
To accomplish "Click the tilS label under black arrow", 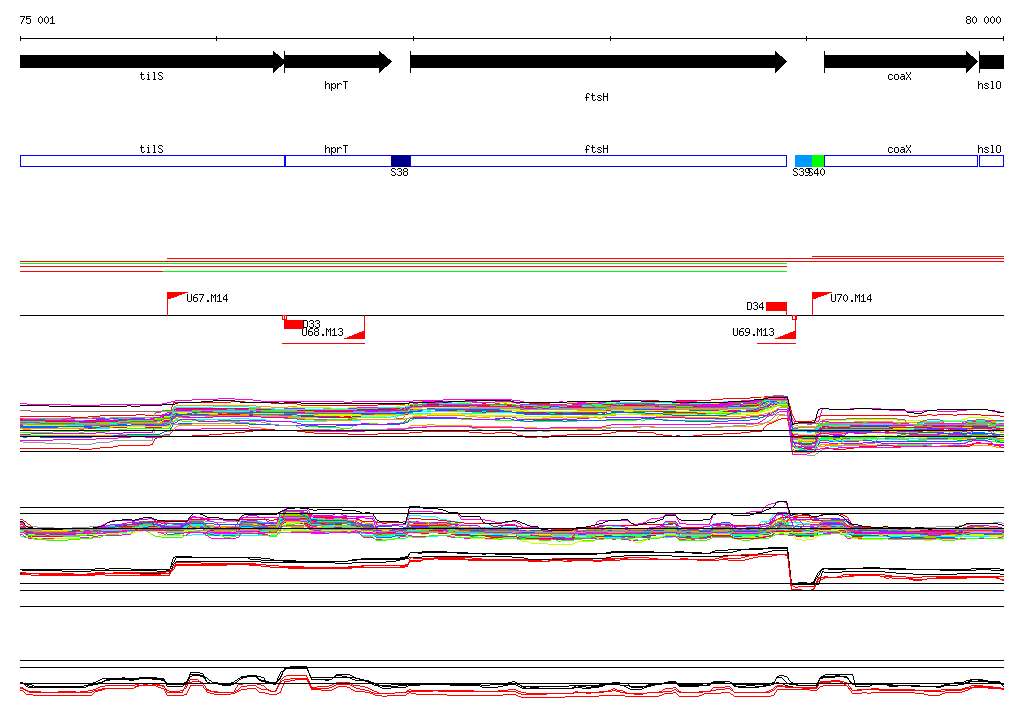I will pyautogui.click(x=152, y=76).
